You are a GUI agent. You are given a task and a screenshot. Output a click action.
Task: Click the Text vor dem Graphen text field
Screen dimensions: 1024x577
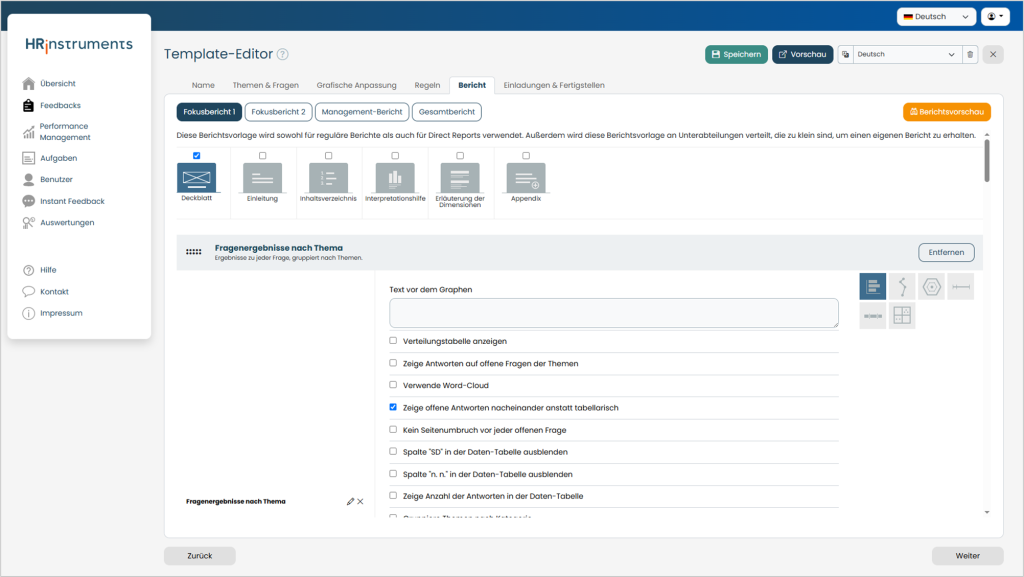(x=614, y=313)
